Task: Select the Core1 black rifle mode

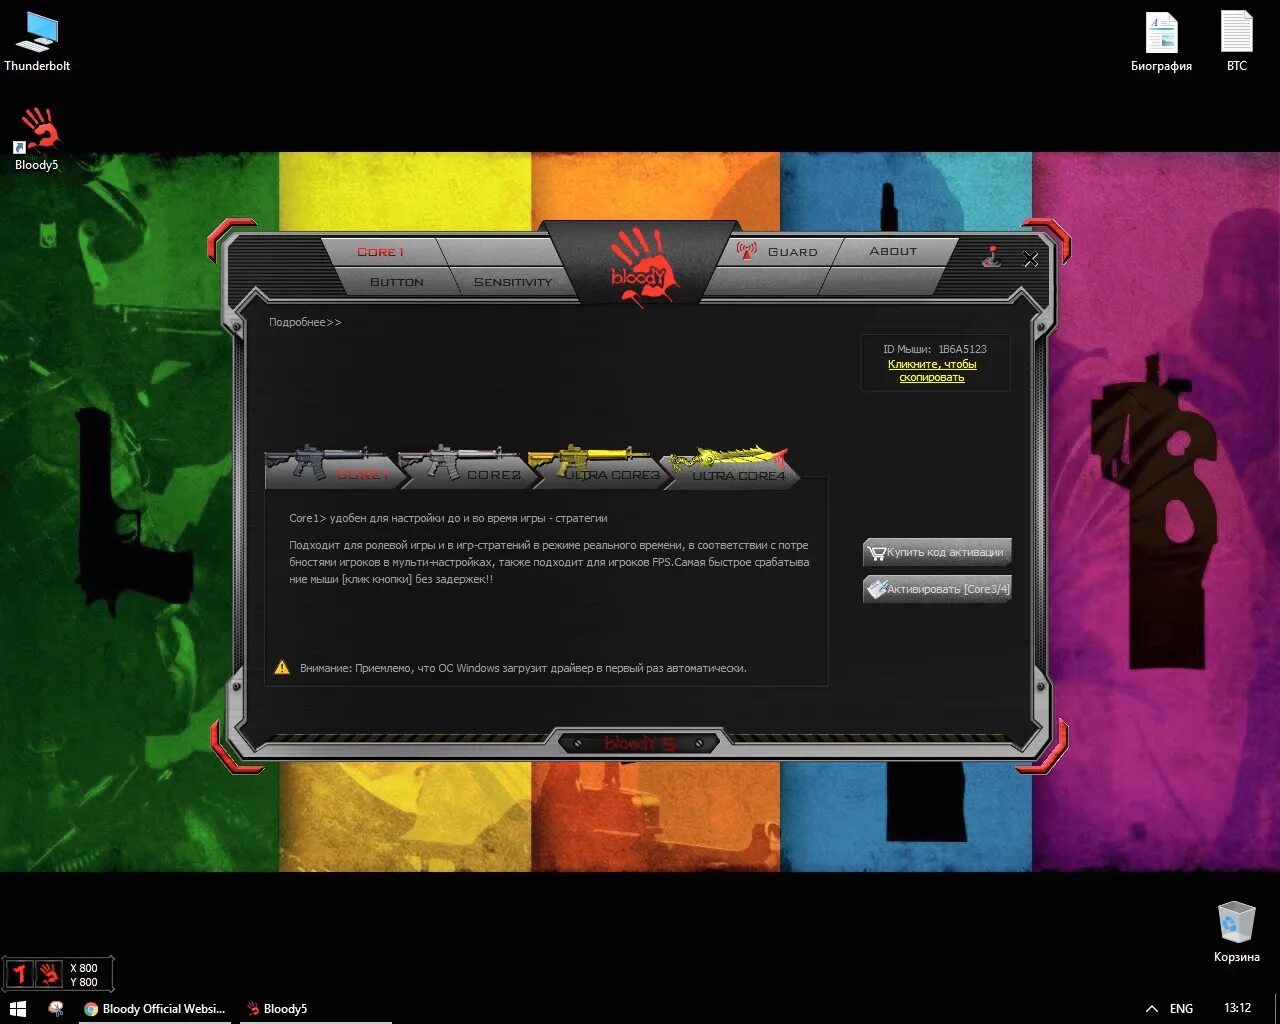Action: tap(332, 467)
